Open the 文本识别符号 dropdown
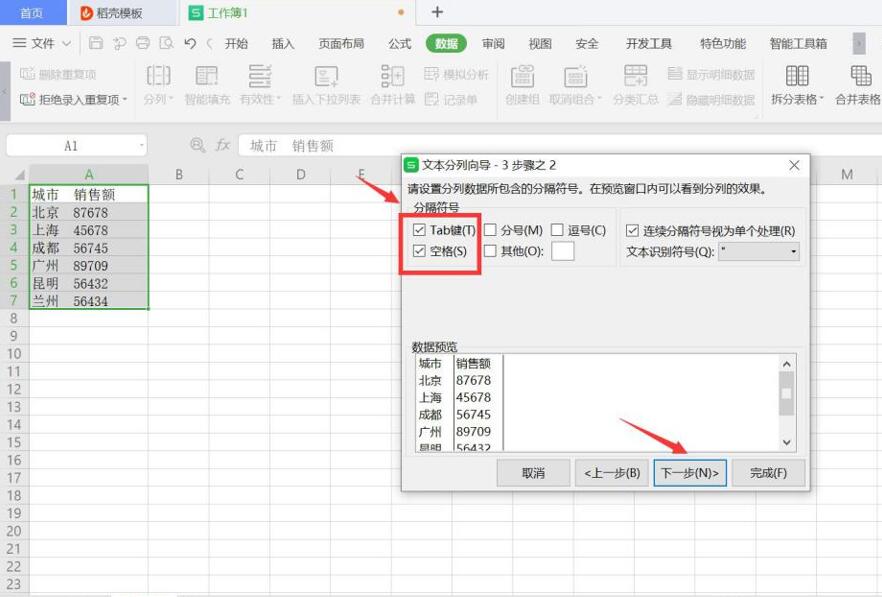 coord(759,252)
